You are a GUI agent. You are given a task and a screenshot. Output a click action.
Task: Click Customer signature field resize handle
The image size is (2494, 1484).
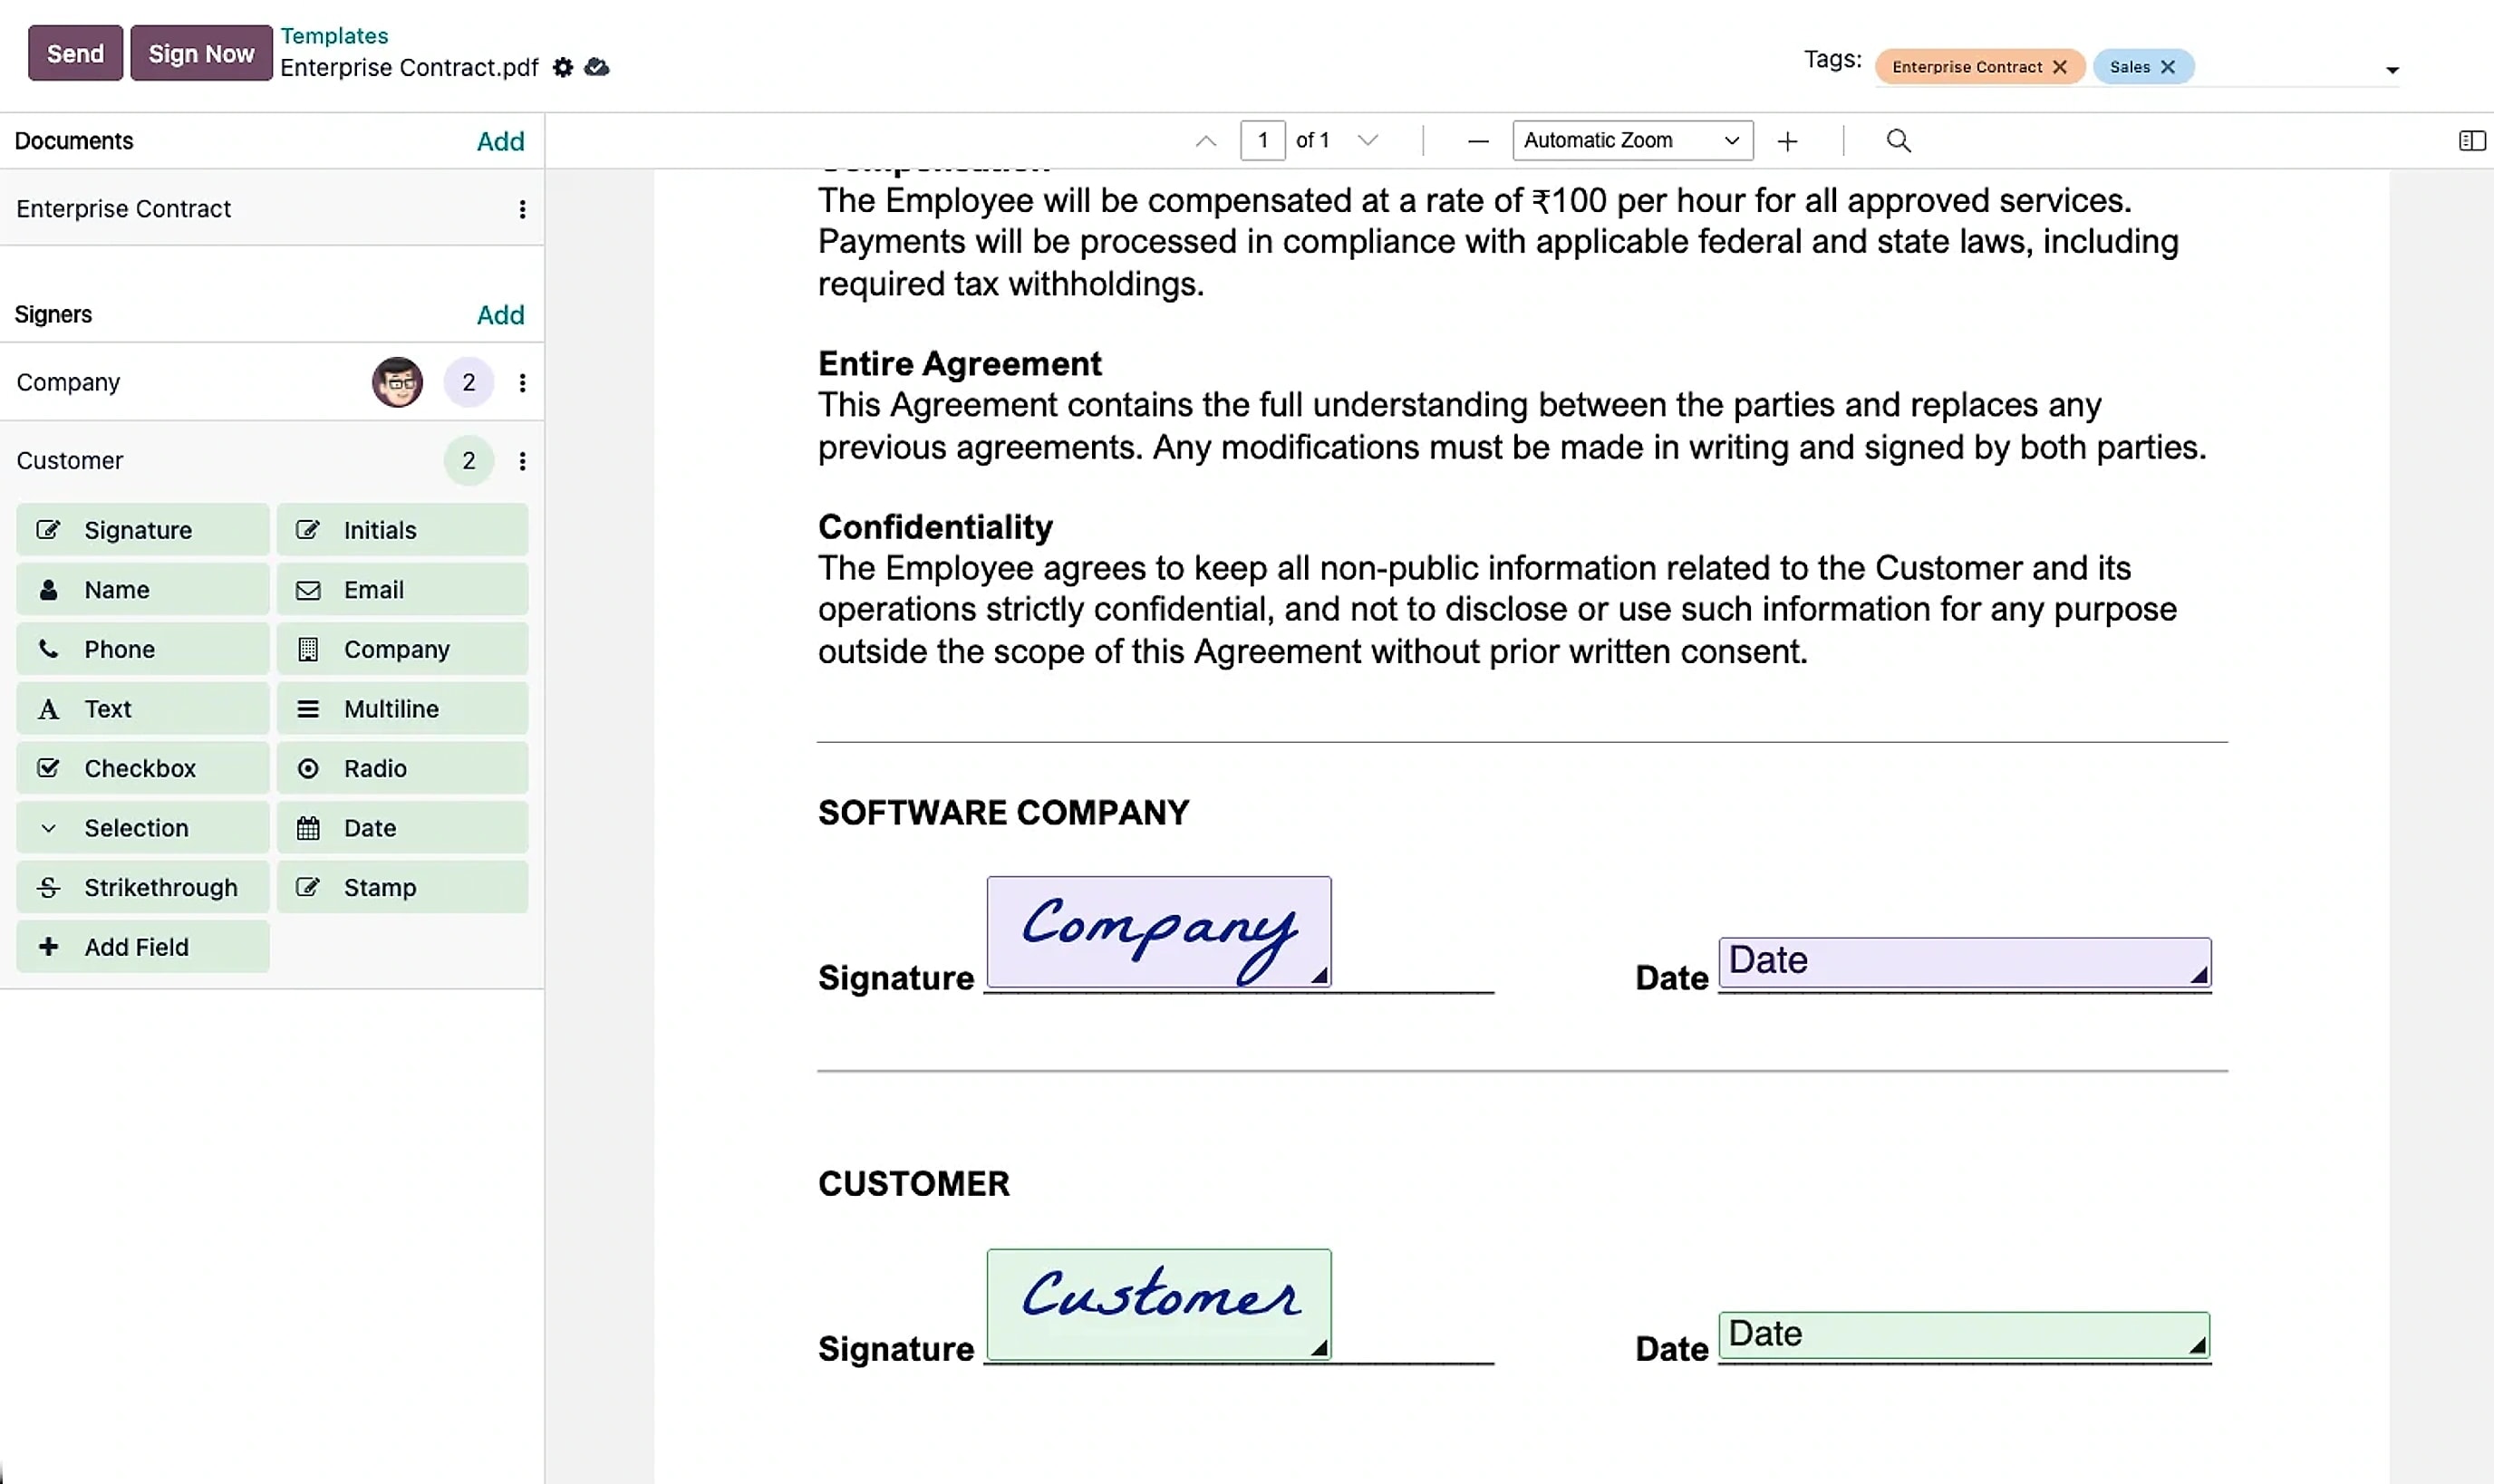tap(1320, 1348)
